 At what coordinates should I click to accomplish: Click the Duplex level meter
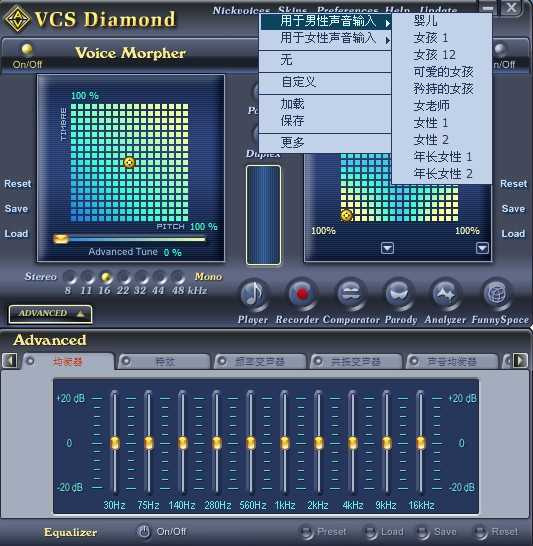pos(263,215)
